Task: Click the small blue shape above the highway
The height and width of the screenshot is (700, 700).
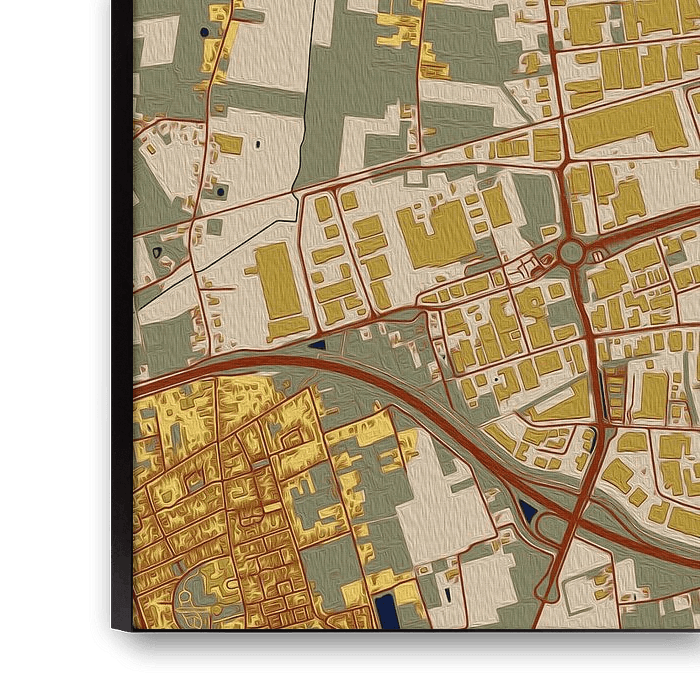Action: coord(317,345)
